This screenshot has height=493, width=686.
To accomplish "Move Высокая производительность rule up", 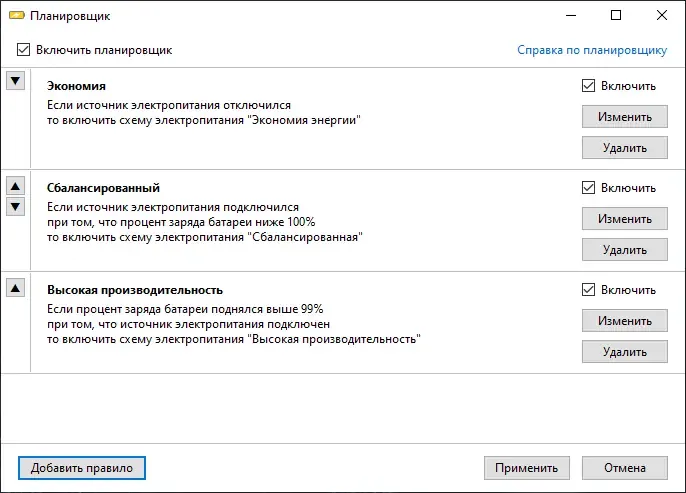I will point(15,288).
